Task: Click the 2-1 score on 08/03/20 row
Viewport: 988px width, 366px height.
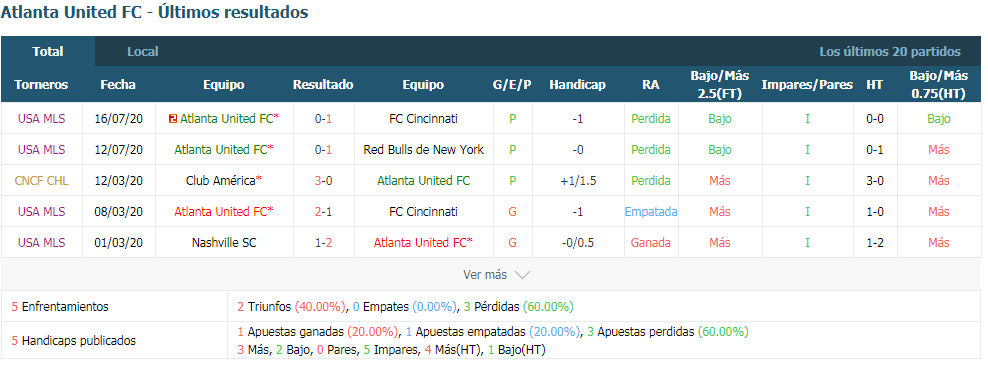Action: (324, 212)
